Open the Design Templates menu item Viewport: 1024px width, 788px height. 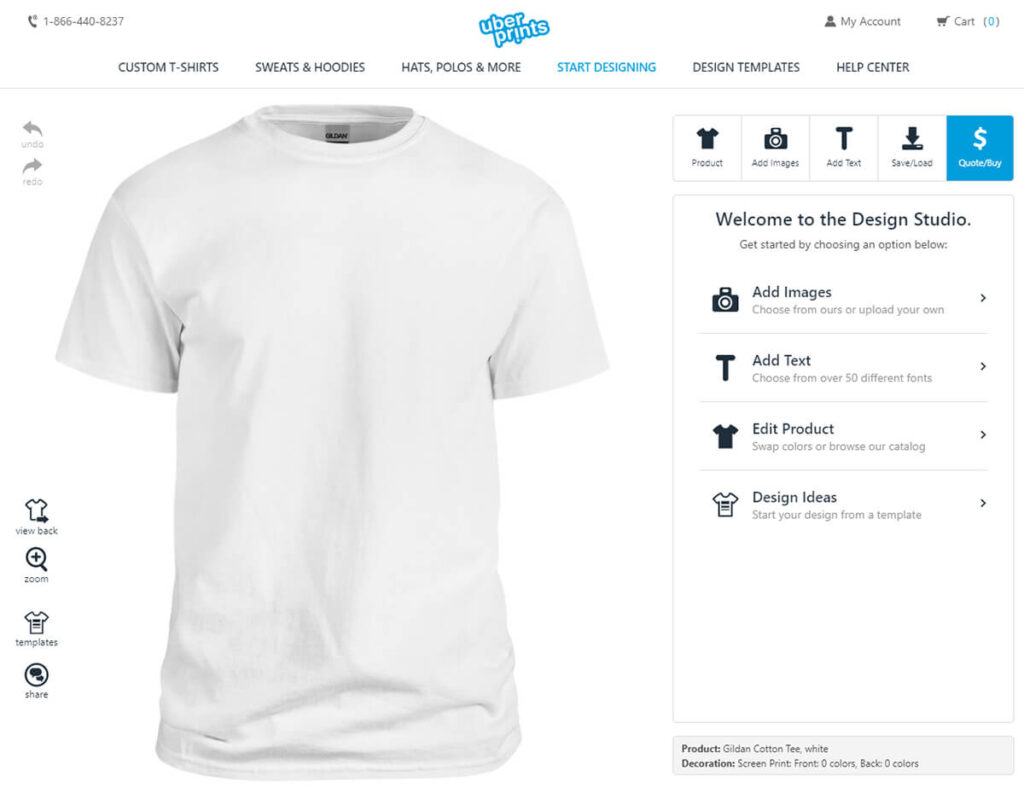tap(746, 67)
